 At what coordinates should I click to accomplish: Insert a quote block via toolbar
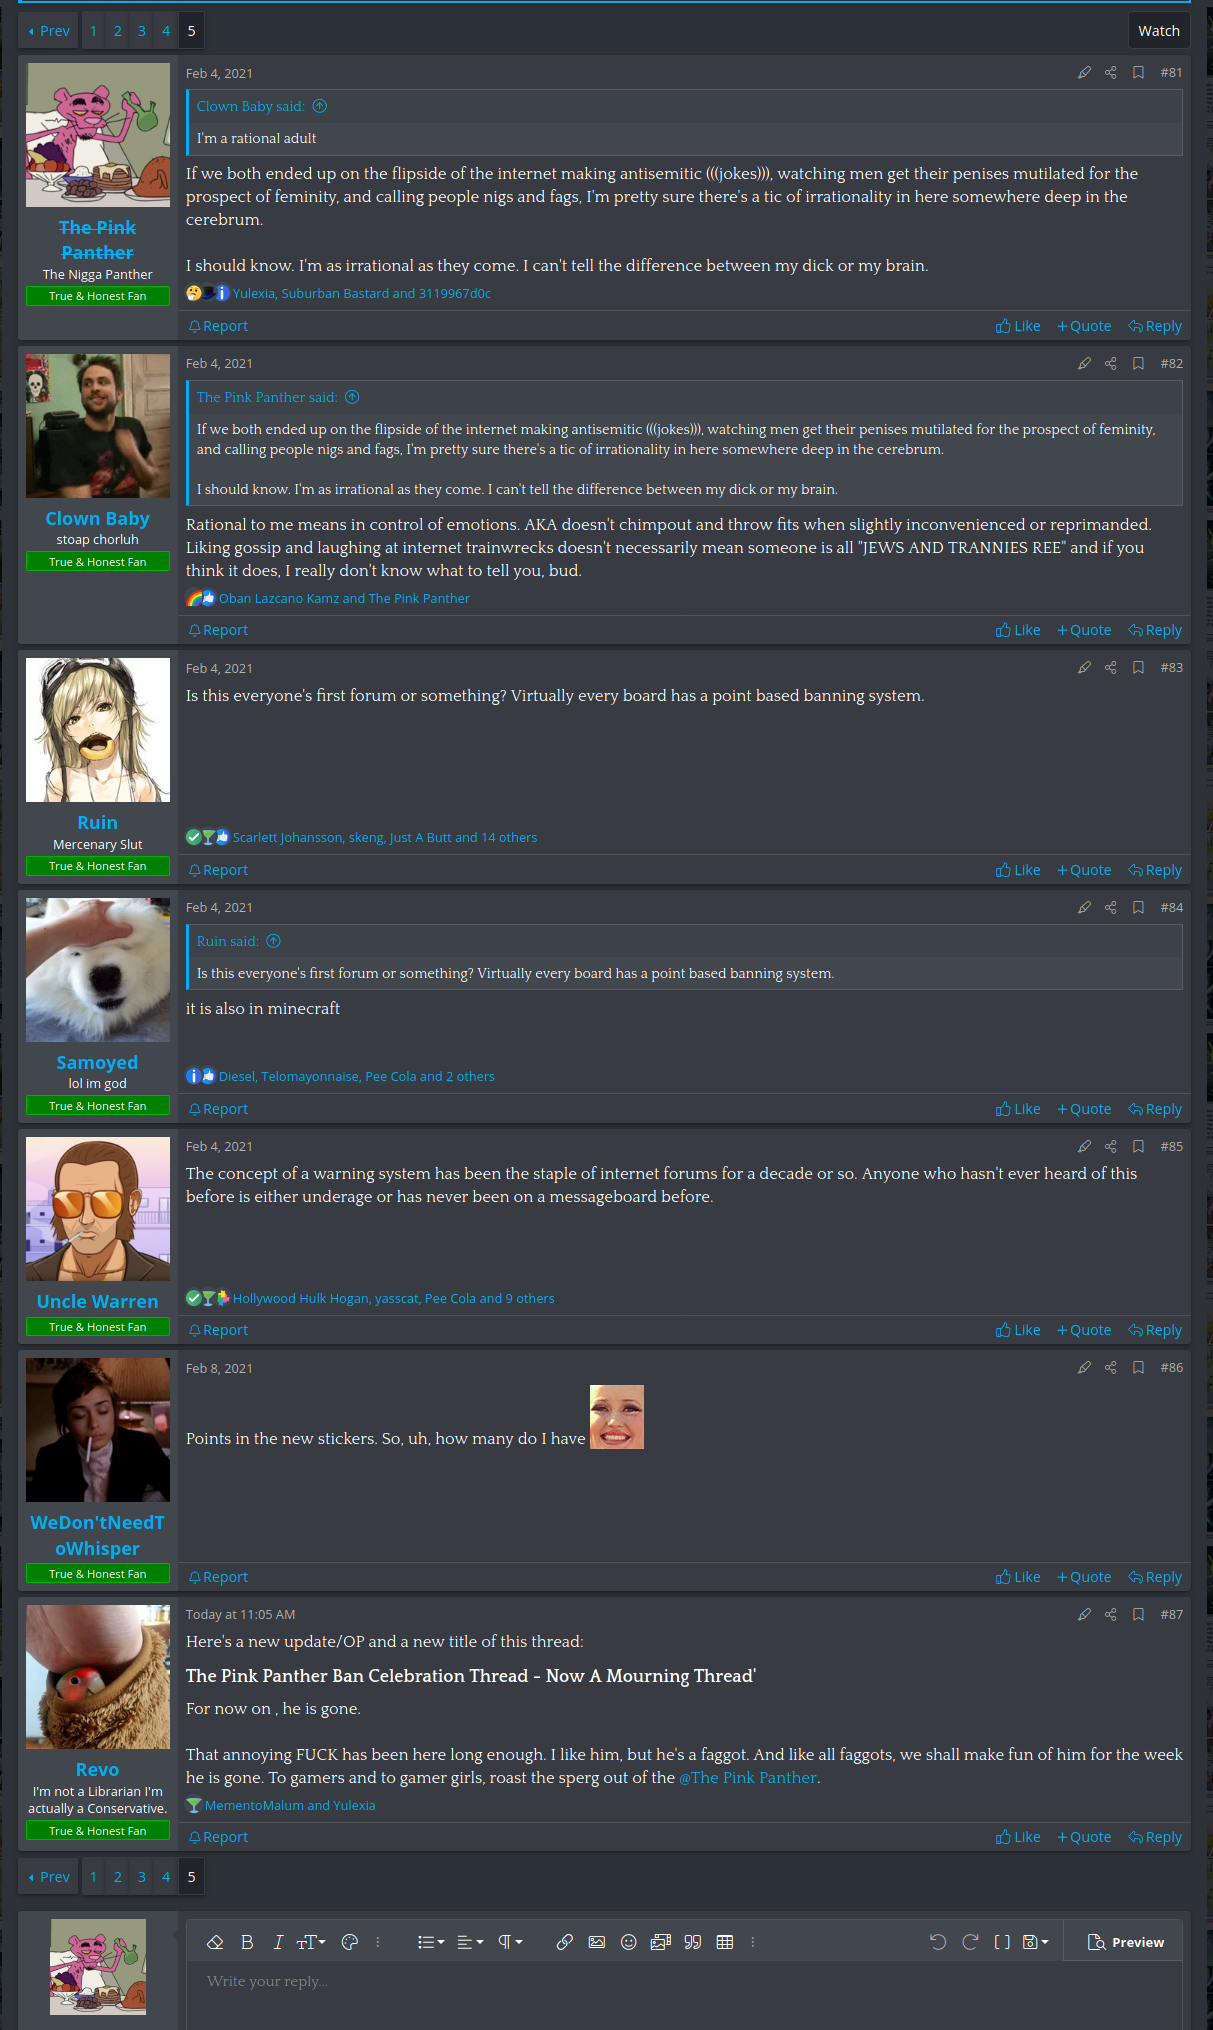click(x=693, y=1942)
